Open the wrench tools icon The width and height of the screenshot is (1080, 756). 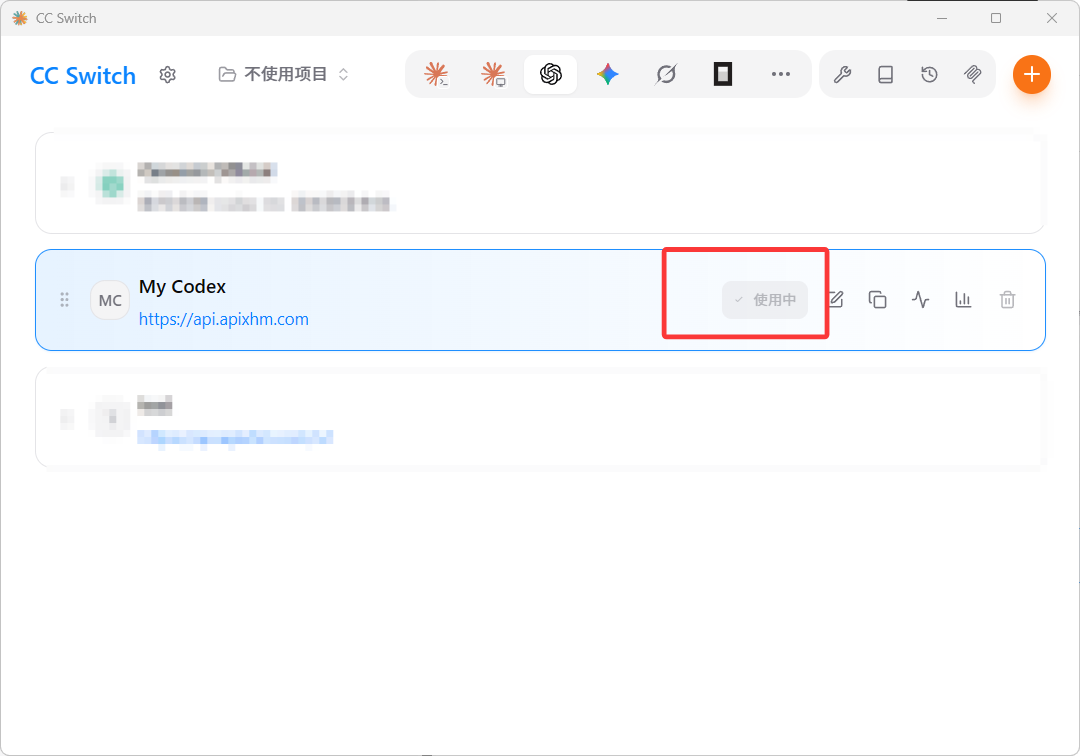coord(842,74)
